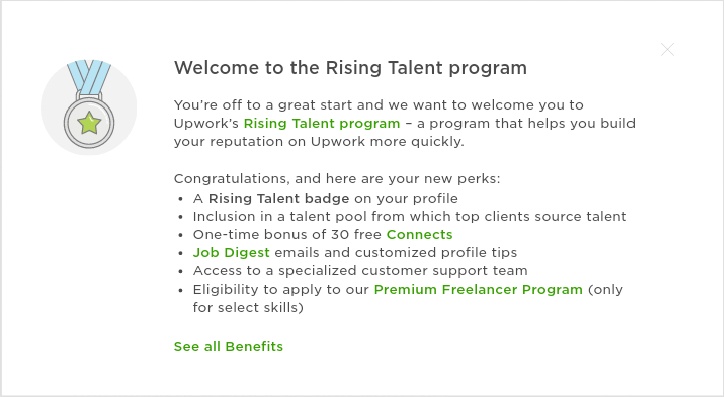Close the Rising Talent welcome dialog
The height and width of the screenshot is (397, 724).
click(x=667, y=49)
